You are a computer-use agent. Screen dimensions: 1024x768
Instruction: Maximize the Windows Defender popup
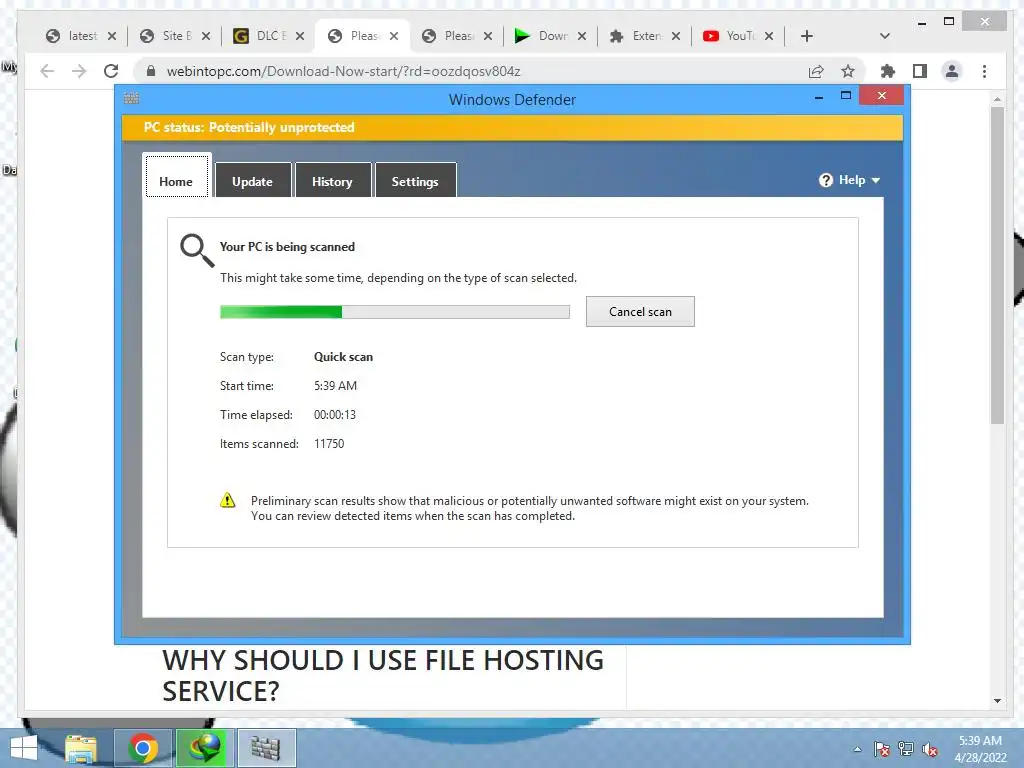point(846,95)
